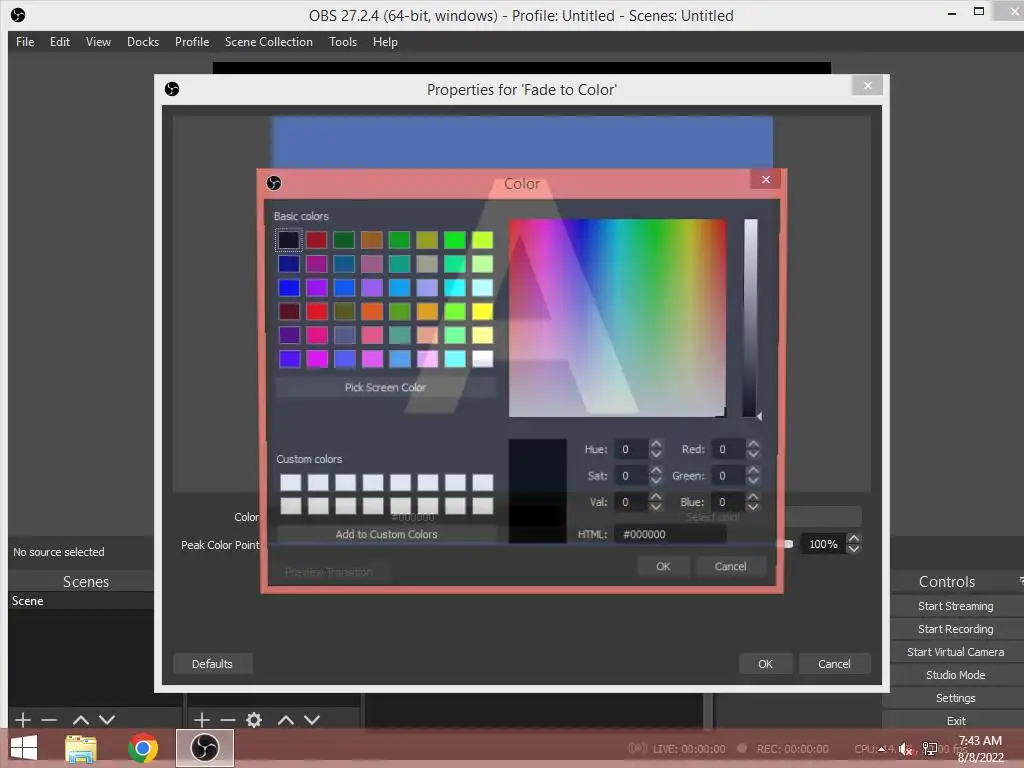Open the Scene Collection menu
This screenshot has height=768, width=1024.
268,42
